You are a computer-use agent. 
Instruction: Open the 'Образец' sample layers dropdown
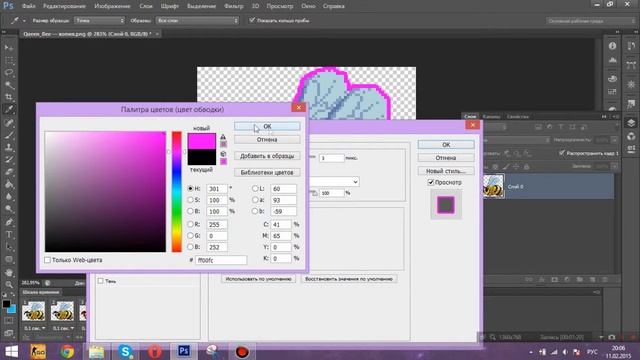click(197, 20)
